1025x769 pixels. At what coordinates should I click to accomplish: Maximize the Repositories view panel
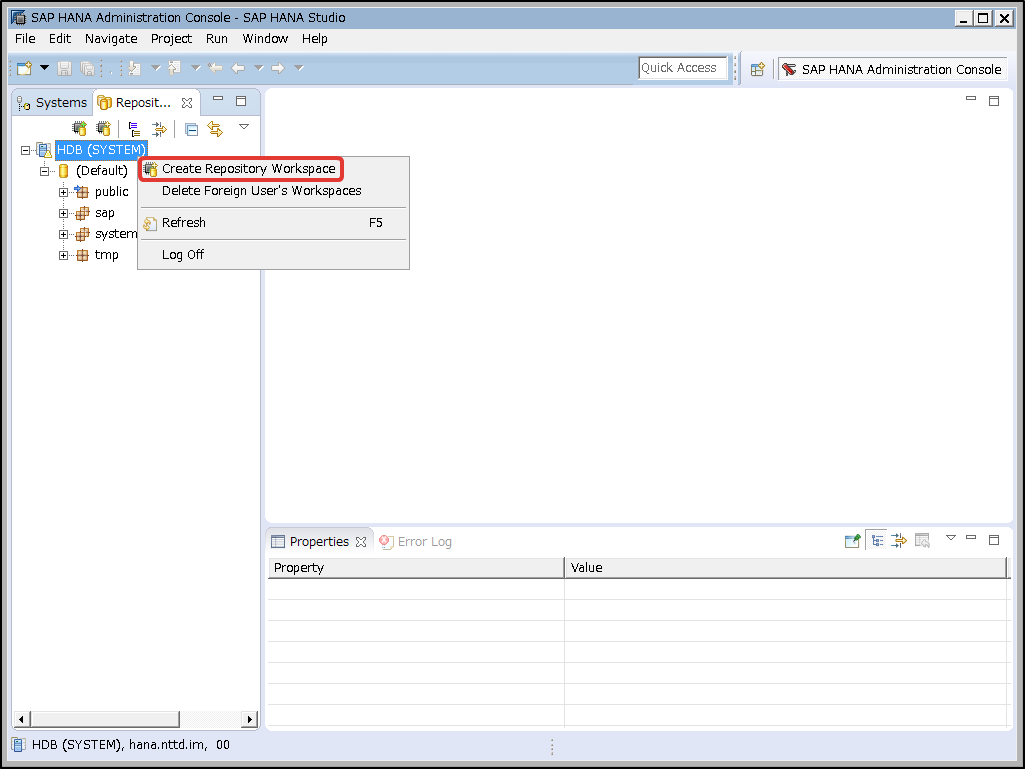tap(241, 101)
